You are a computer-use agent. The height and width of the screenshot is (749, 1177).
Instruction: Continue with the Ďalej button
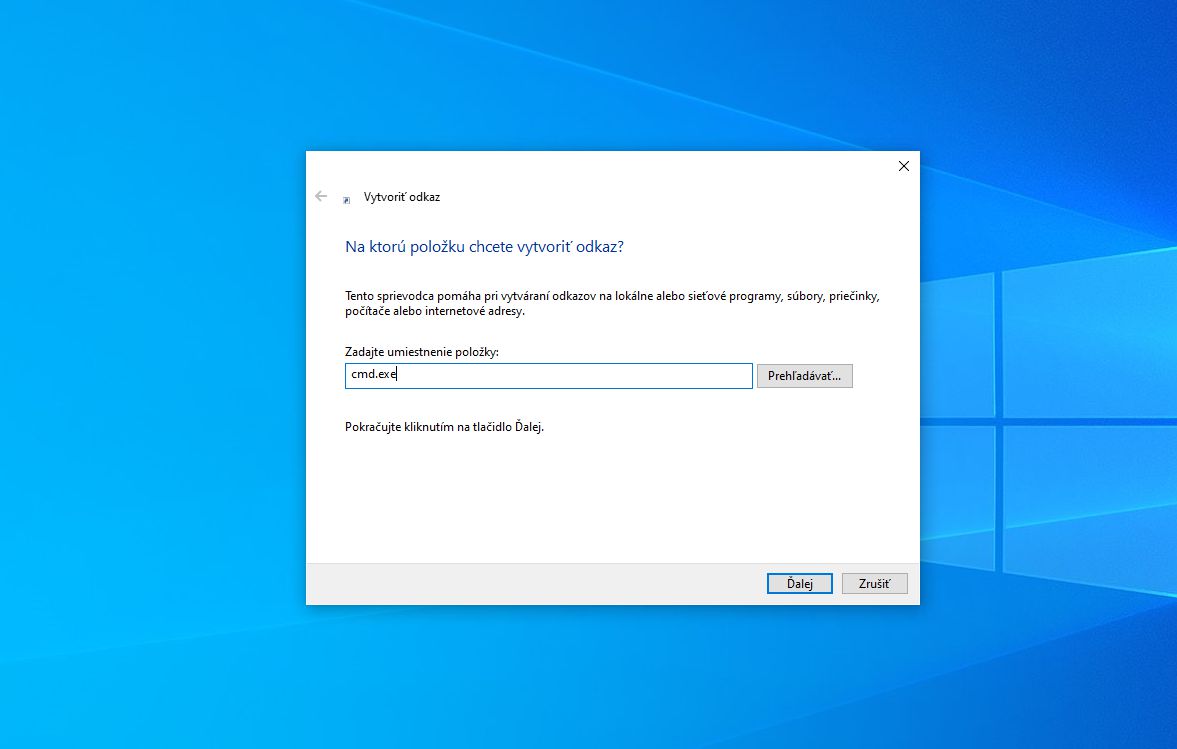[x=799, y=584]
